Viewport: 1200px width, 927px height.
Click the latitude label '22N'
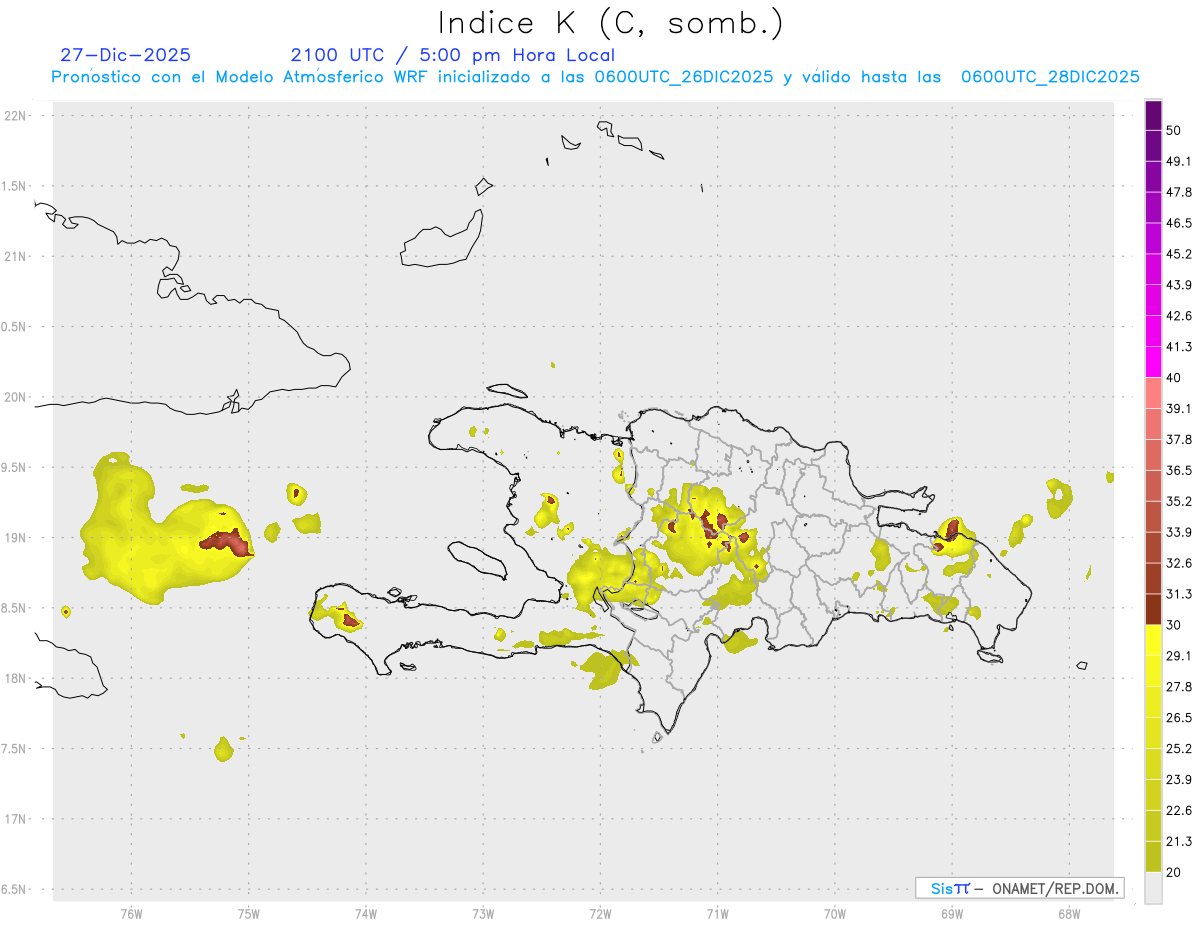click(16, 116)
